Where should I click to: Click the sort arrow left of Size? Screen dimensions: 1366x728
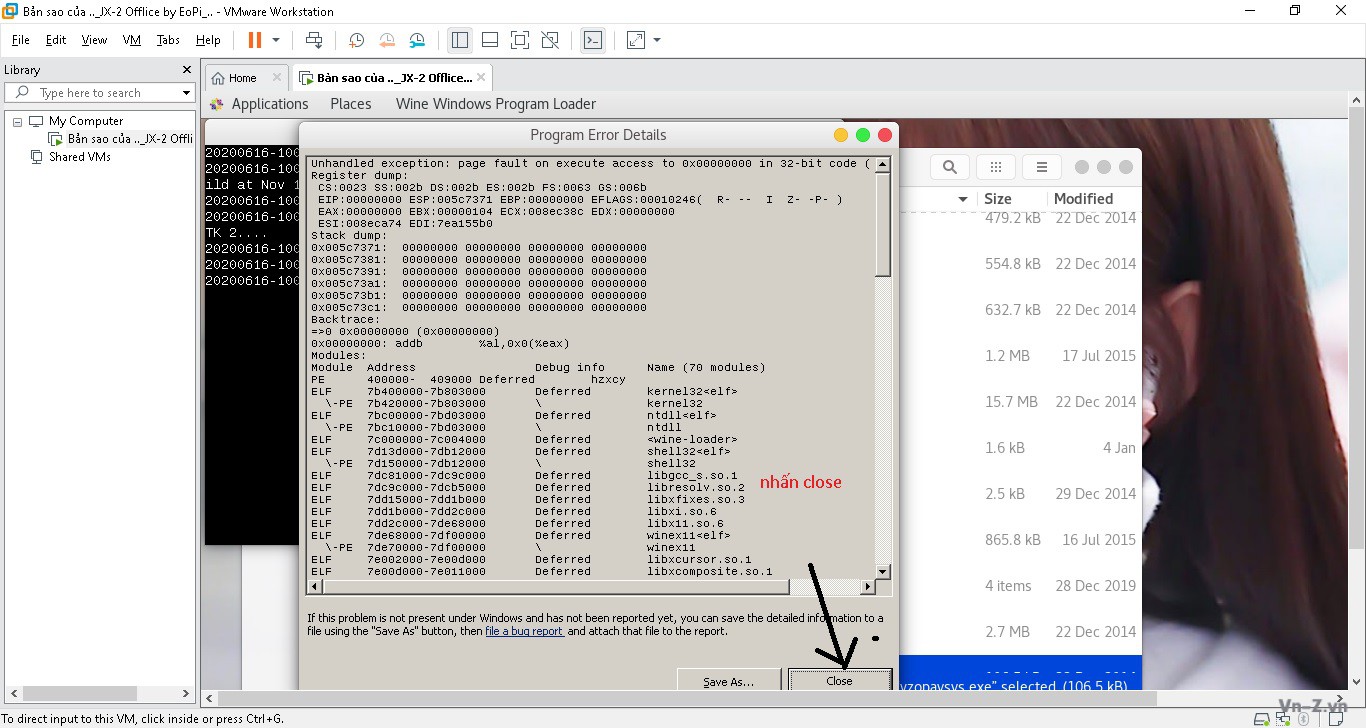coord(963,199)
